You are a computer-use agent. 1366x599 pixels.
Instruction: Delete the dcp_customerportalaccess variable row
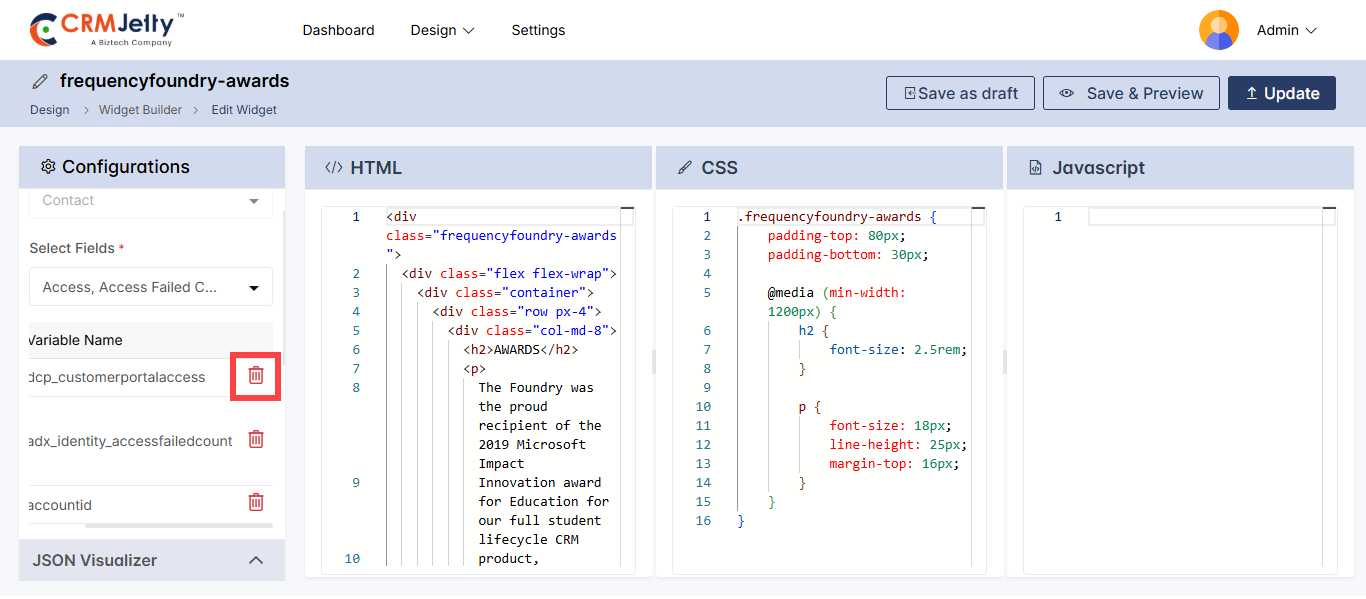(256, 375)
